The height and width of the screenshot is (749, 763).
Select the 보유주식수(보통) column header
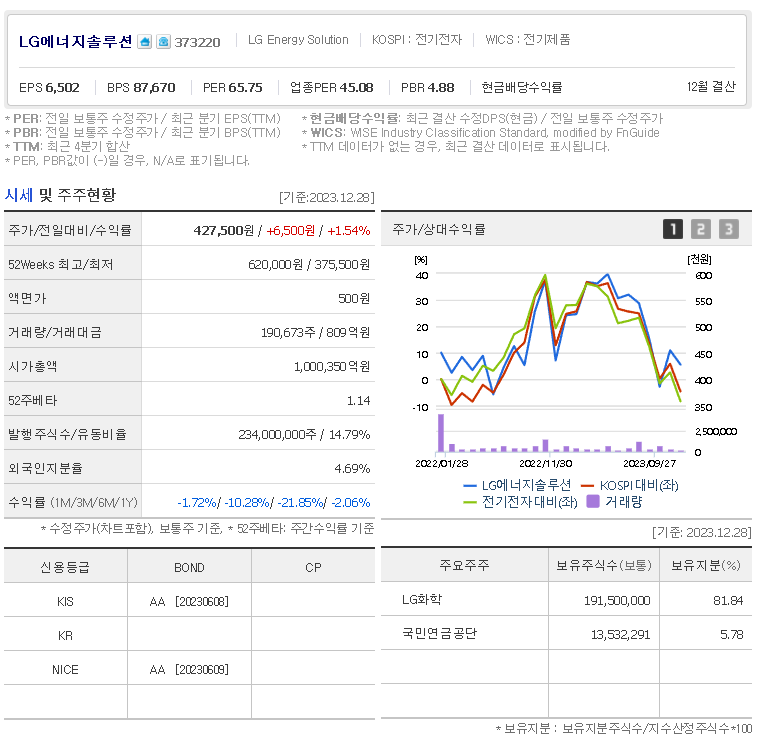tap(604, 565)
